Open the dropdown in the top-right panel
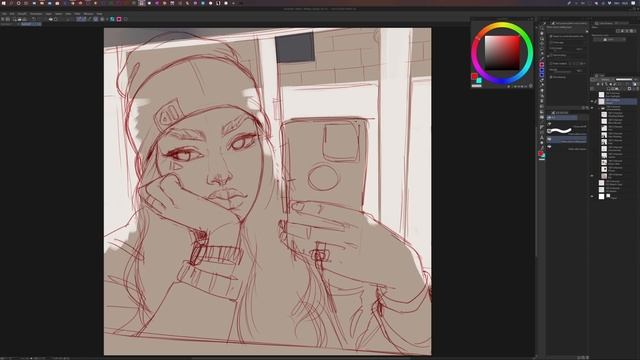This screenshot has width=640, height=360. [x=610, y=40]
